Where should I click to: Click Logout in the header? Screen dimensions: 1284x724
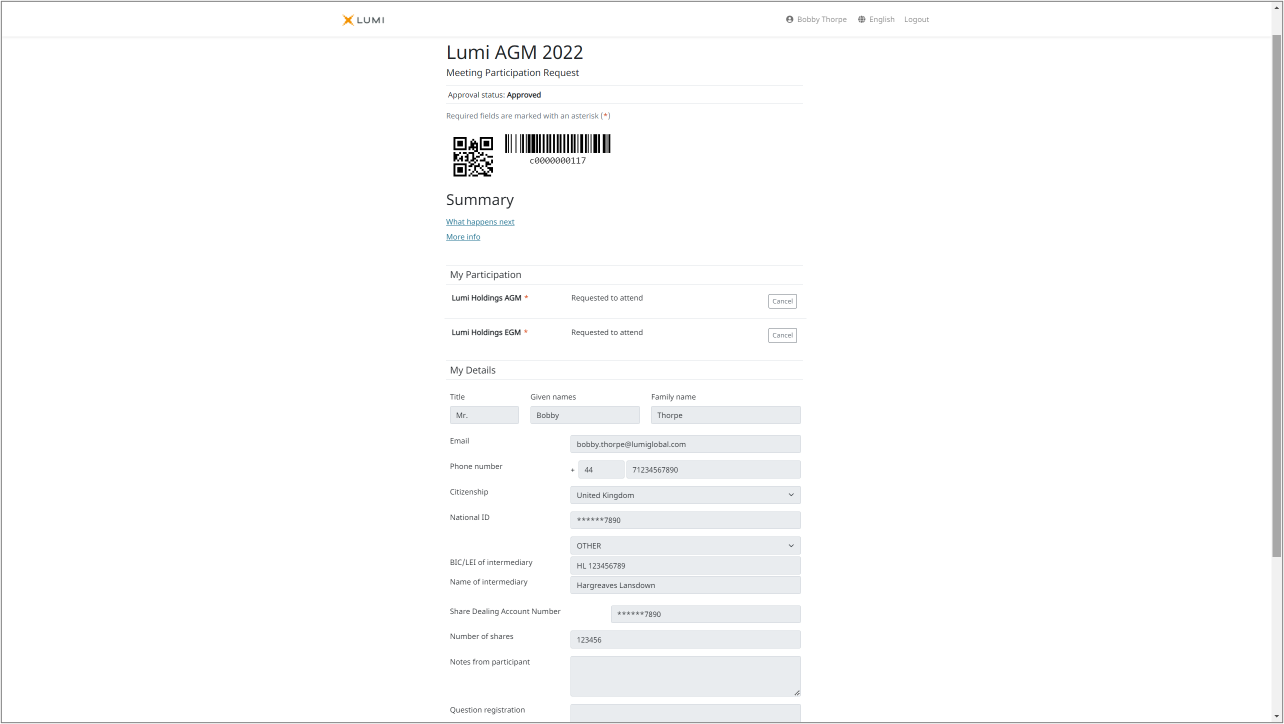(x=917, y=20)
